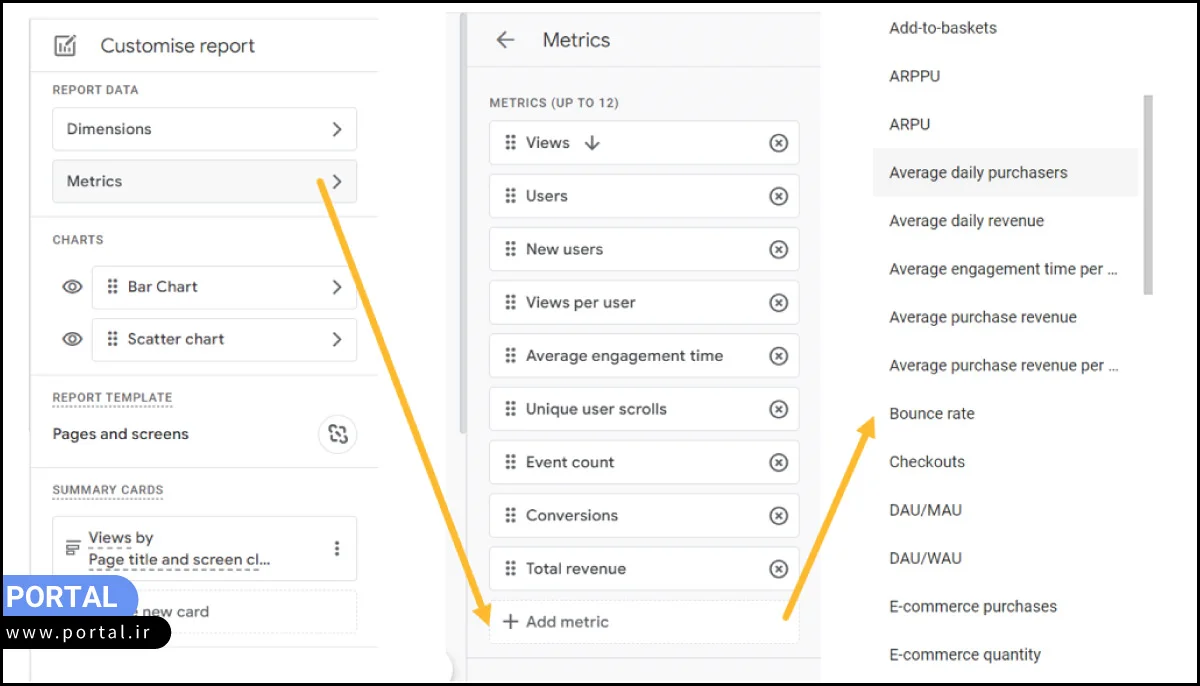Viewport: 1200px width, 686px height.
Task: Click the drag handle on Event count
Action: coord(511,462)
